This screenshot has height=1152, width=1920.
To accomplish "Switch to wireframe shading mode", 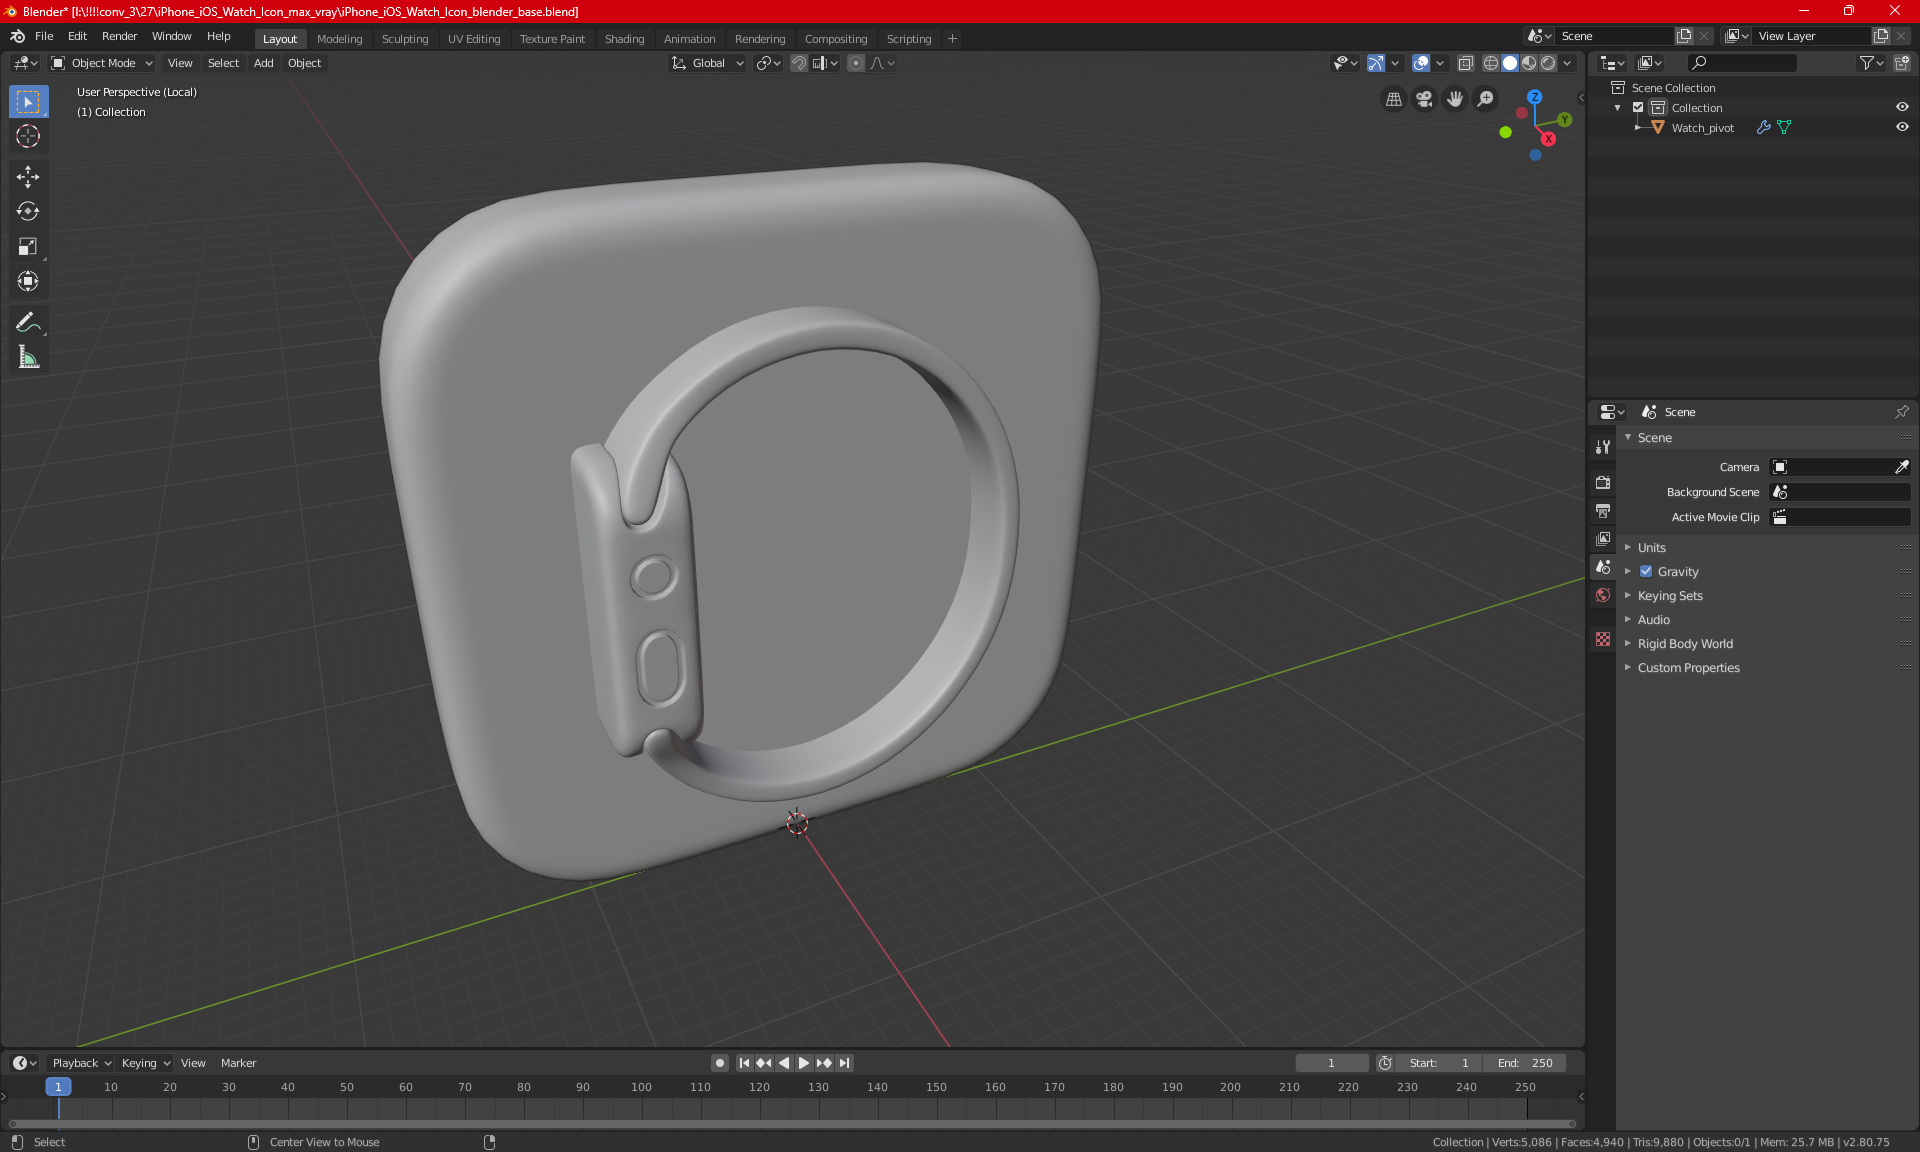I will 1491,63.
